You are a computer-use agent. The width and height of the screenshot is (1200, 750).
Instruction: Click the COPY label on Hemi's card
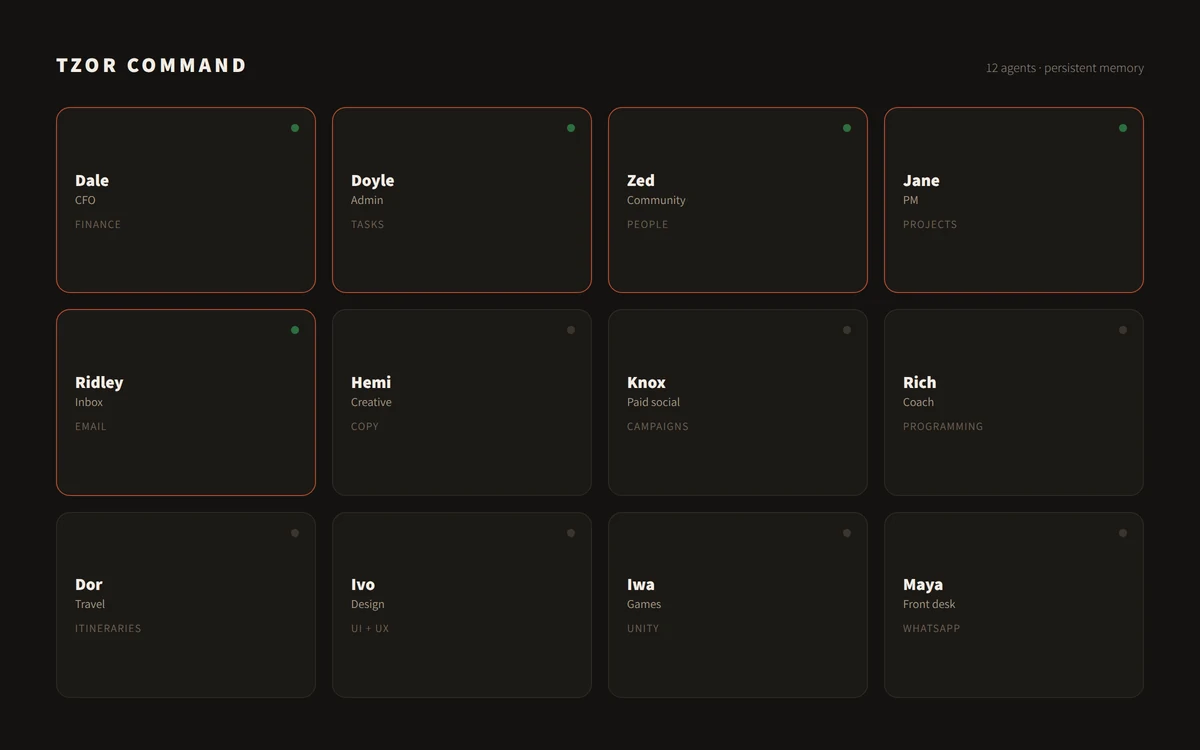pos(365,427)
